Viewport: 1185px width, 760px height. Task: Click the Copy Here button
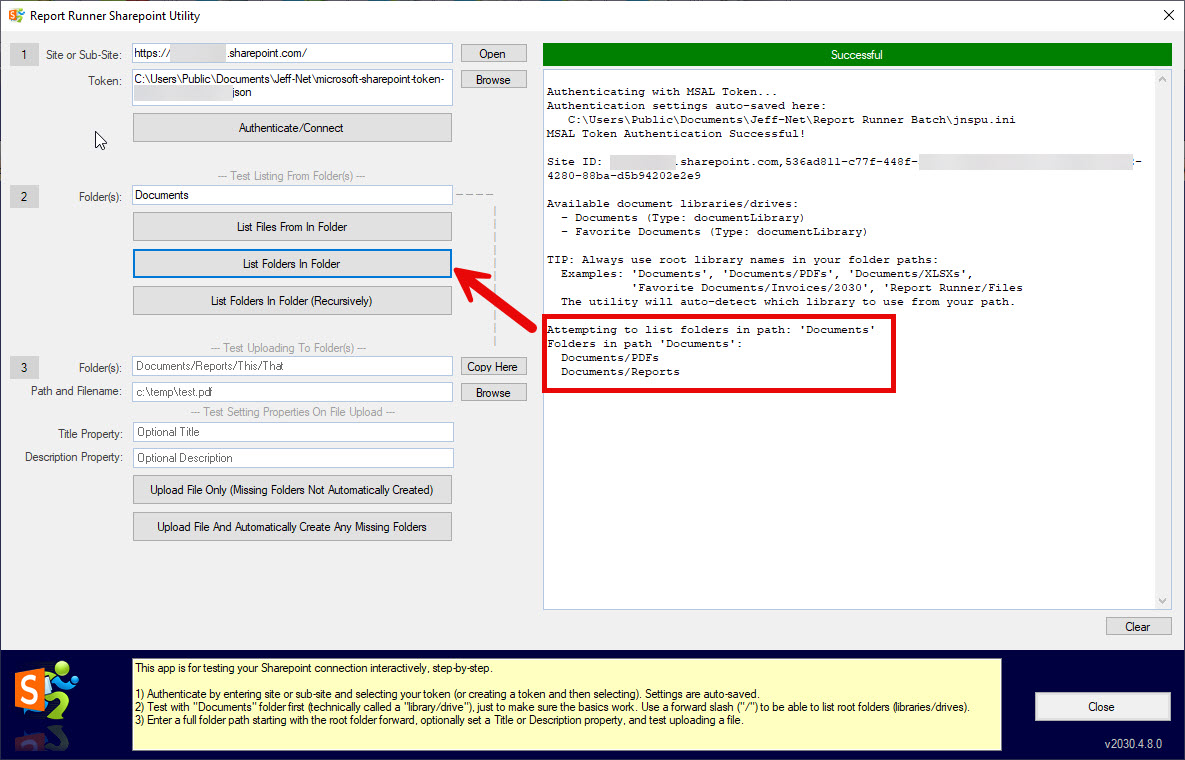pyautogui.click(x=492, y=367)
